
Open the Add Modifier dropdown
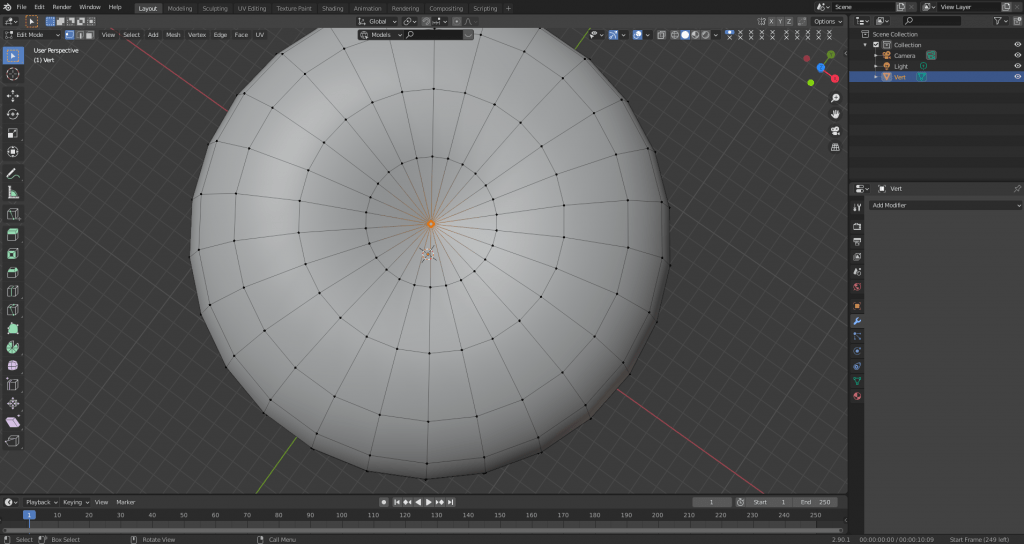[x=945, y=205]
